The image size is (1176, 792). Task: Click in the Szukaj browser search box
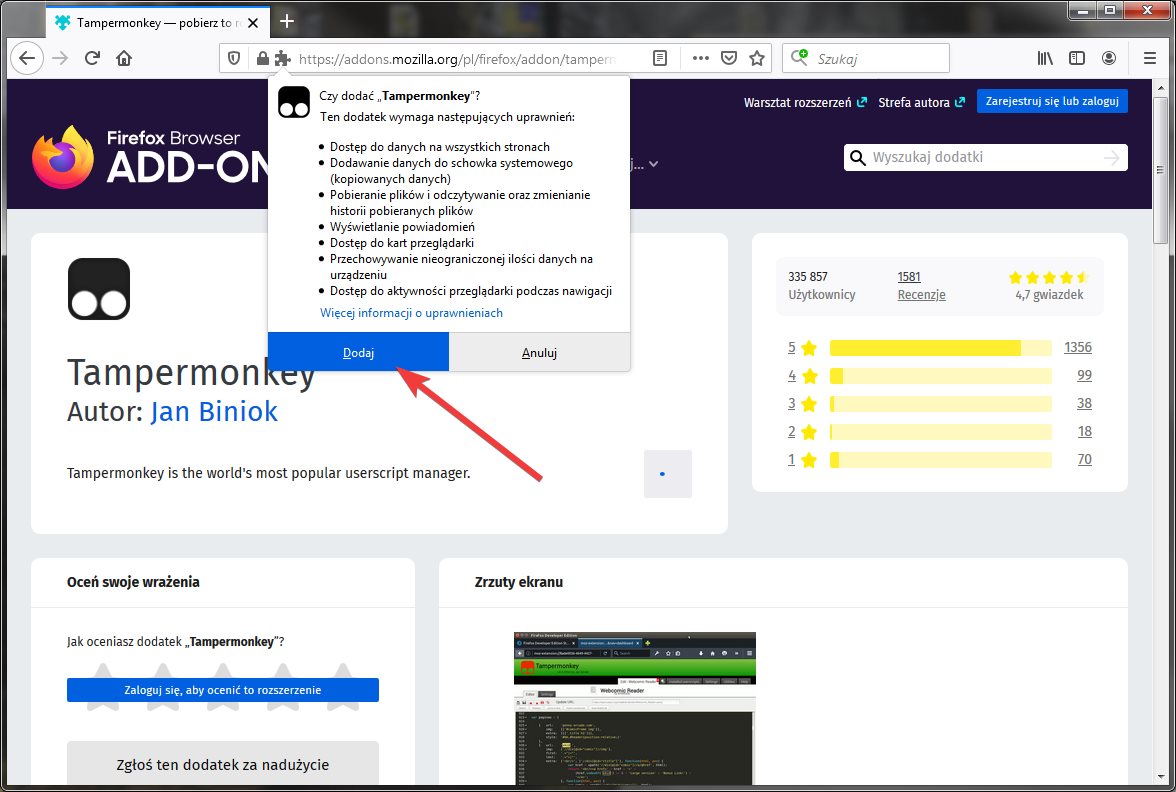866,58
